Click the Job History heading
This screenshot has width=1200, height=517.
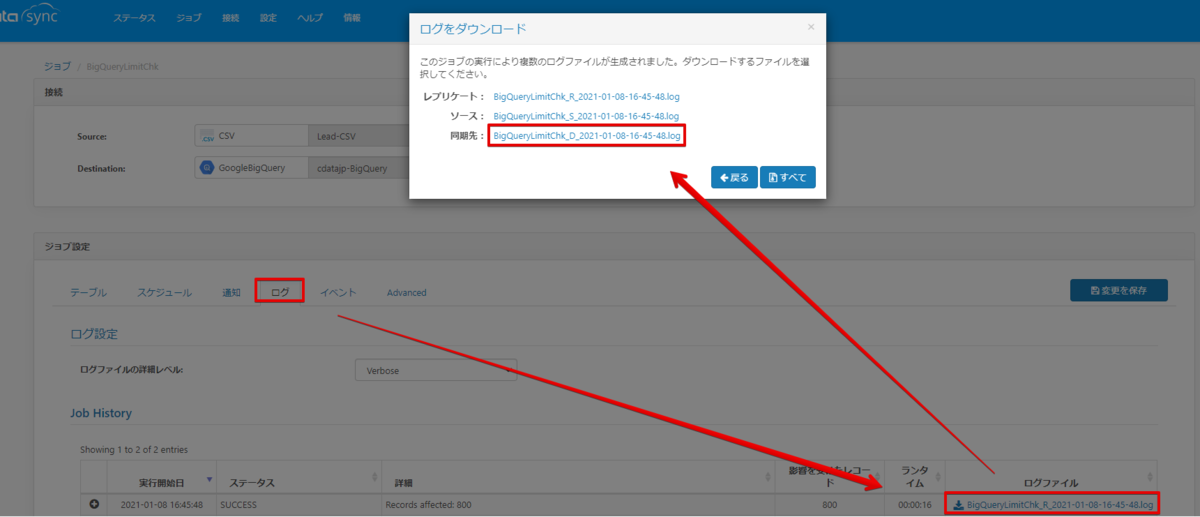[101, 412]
